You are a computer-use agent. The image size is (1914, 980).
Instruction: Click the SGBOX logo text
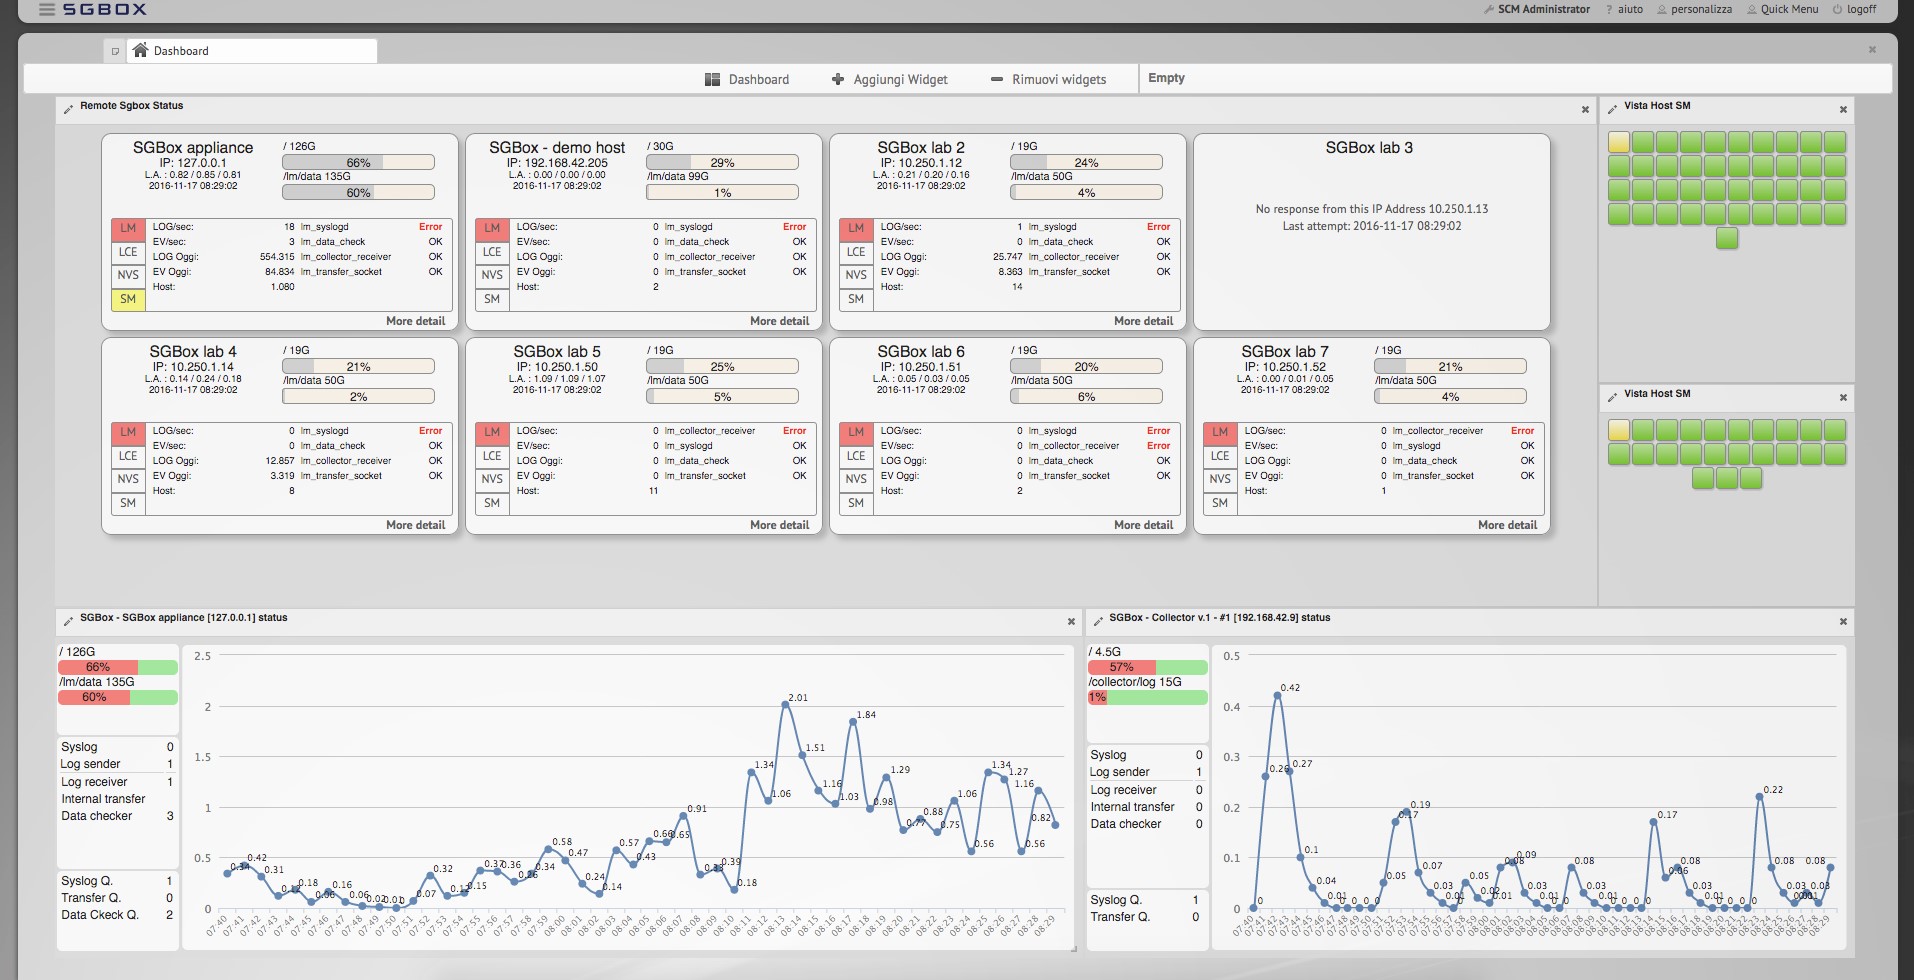pos(104,9)
